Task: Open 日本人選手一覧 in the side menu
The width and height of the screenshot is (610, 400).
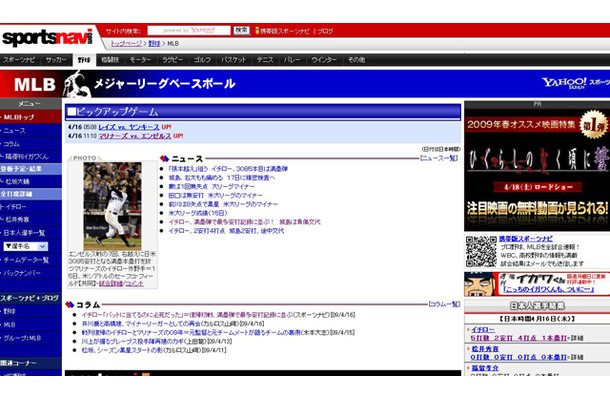Action: [x=24, y=233]
